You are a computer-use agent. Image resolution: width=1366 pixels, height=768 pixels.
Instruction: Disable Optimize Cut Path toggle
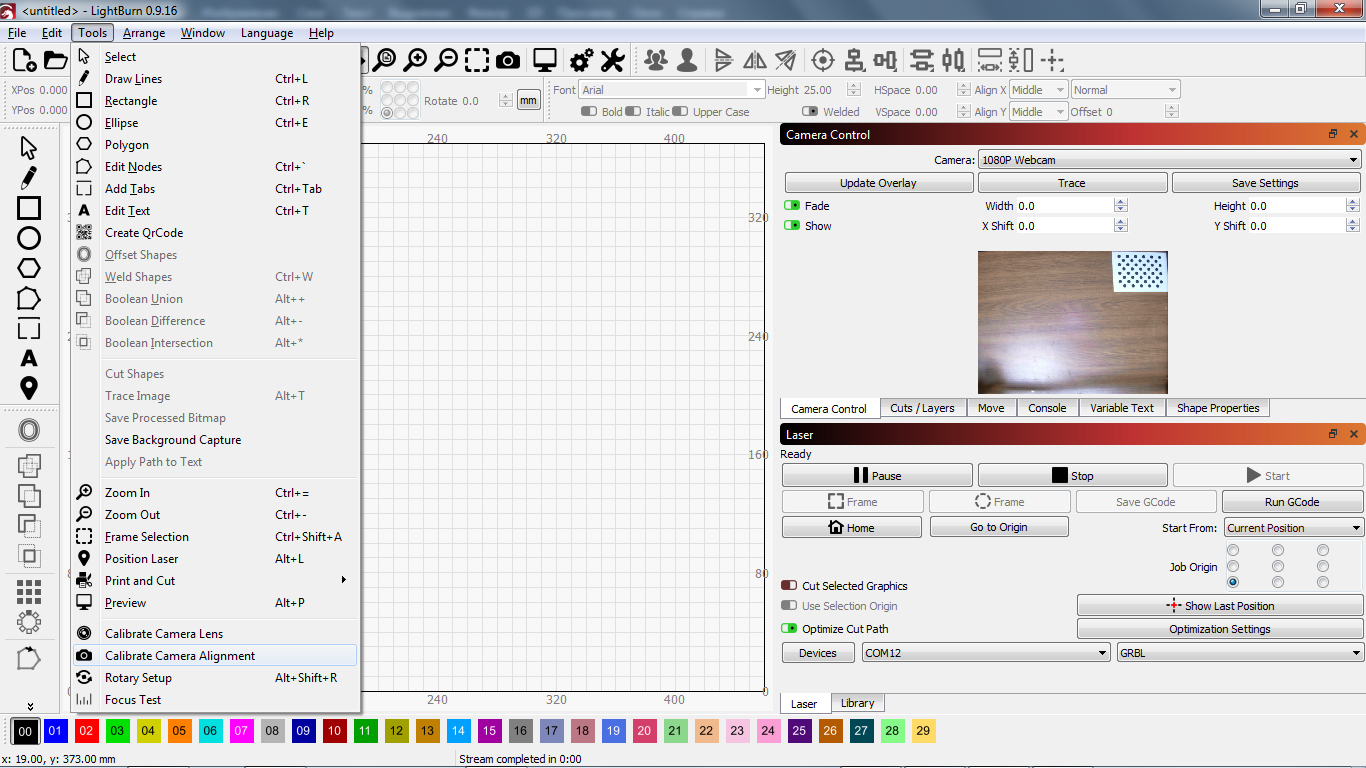pyautogui.click(x=789, y=629)
